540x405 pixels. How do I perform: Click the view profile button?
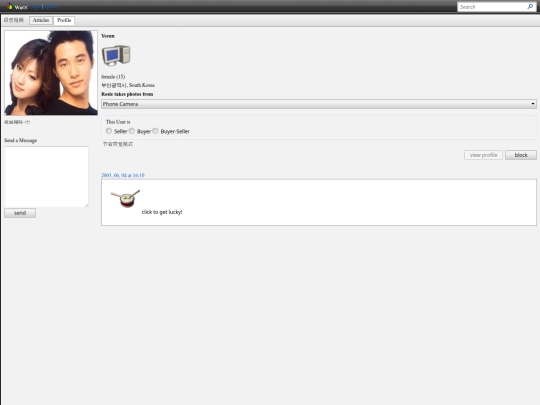(483, 155)
